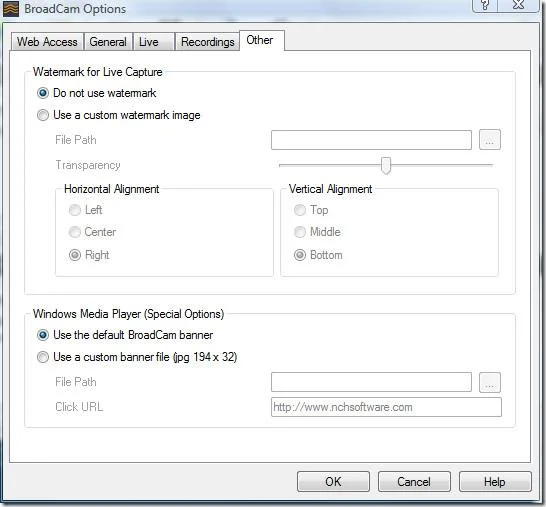This screenshot has width=546, height=507.
Task: Click the BroadCam app icon in title bar
Action: [10, 9]
